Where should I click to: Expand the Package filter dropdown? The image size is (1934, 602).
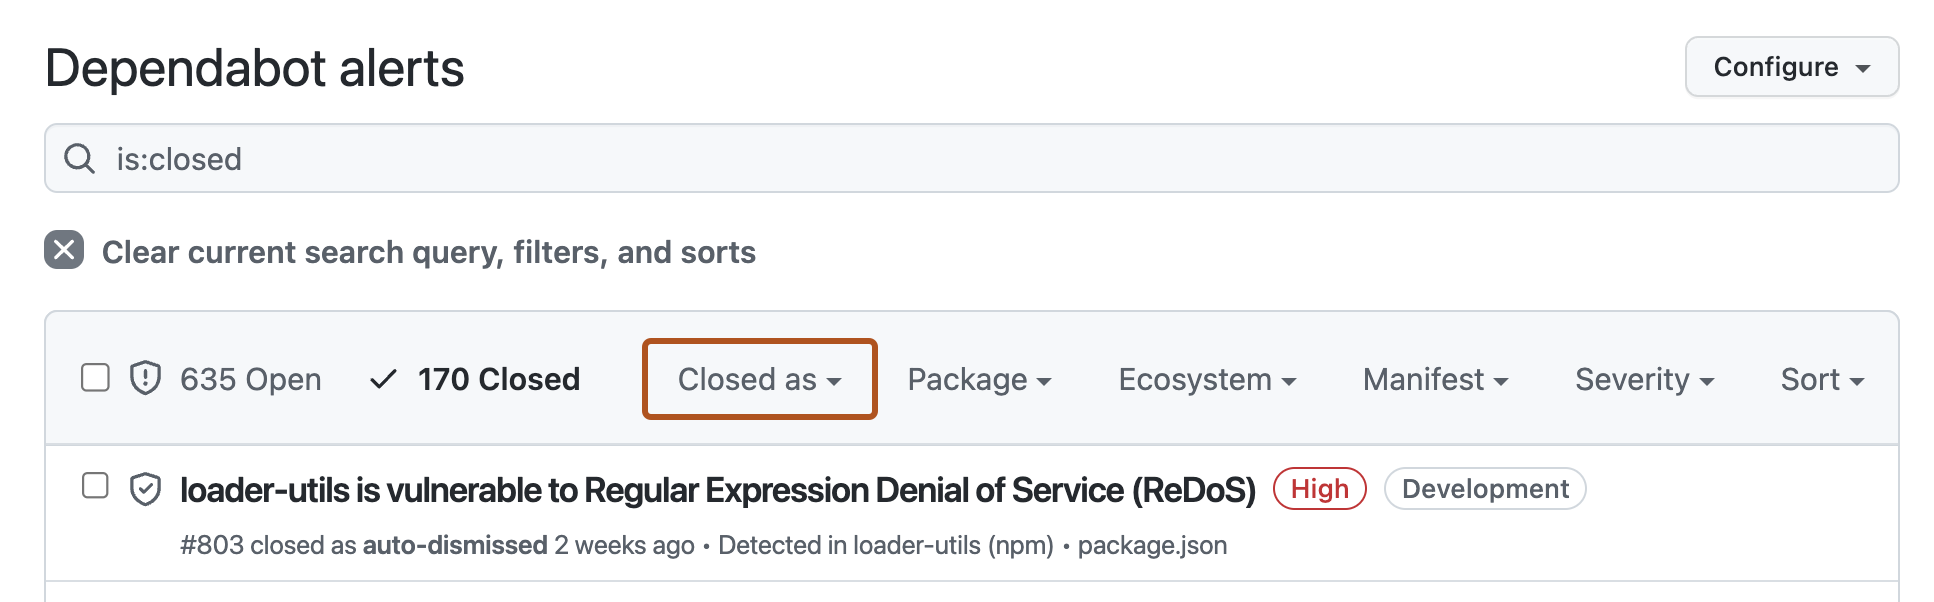(x=978, y=379)
